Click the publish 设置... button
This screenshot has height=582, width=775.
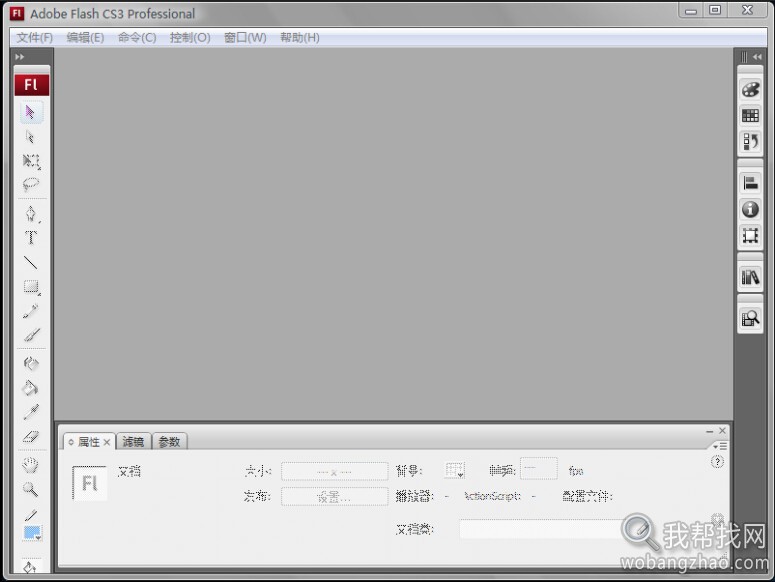(x=335, y=497)
